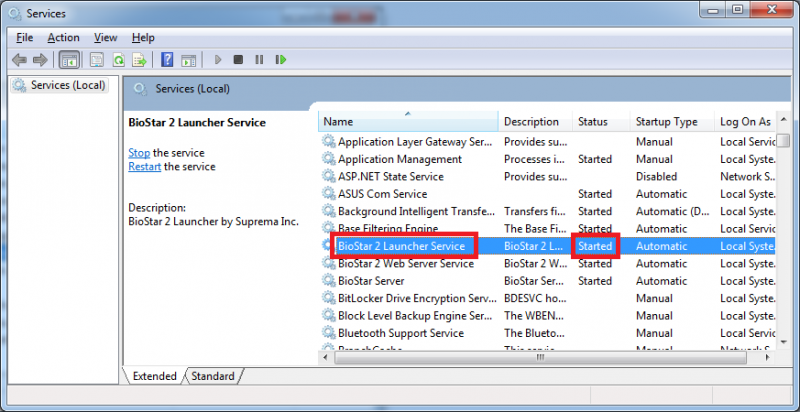Switch to the Standard tab

(x=212, y=376)
